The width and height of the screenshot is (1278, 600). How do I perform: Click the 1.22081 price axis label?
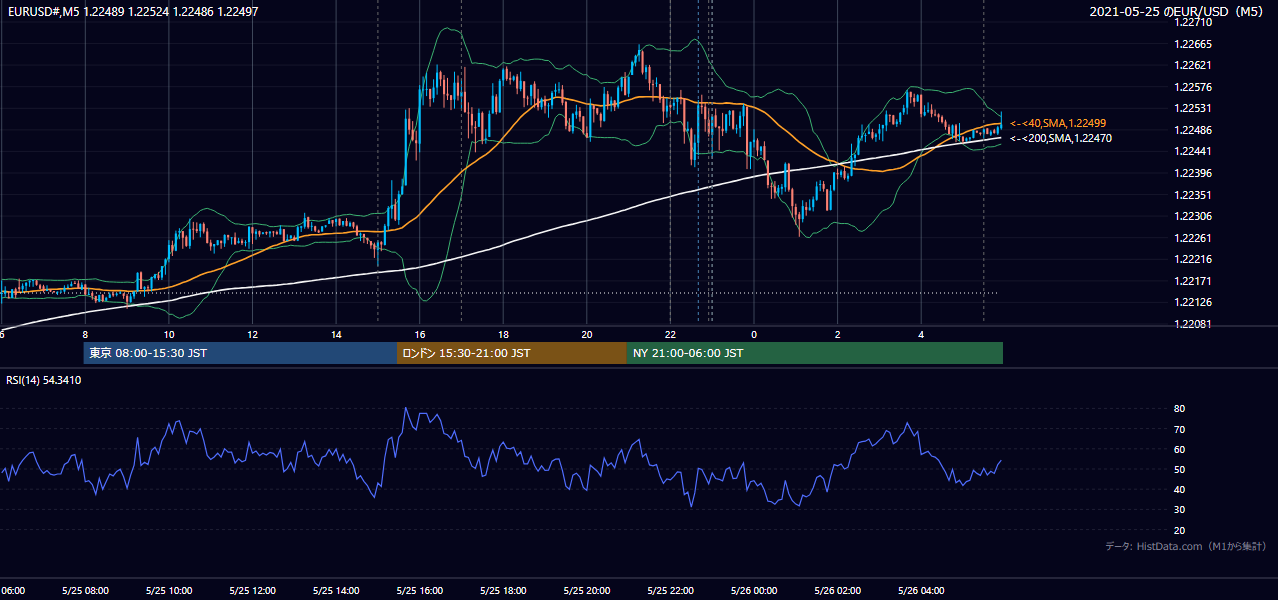point(1193,324)
